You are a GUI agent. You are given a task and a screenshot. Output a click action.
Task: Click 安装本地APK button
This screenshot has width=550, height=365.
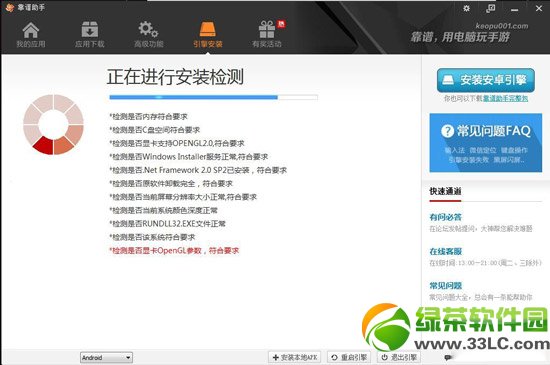click(x=295, y=357)
